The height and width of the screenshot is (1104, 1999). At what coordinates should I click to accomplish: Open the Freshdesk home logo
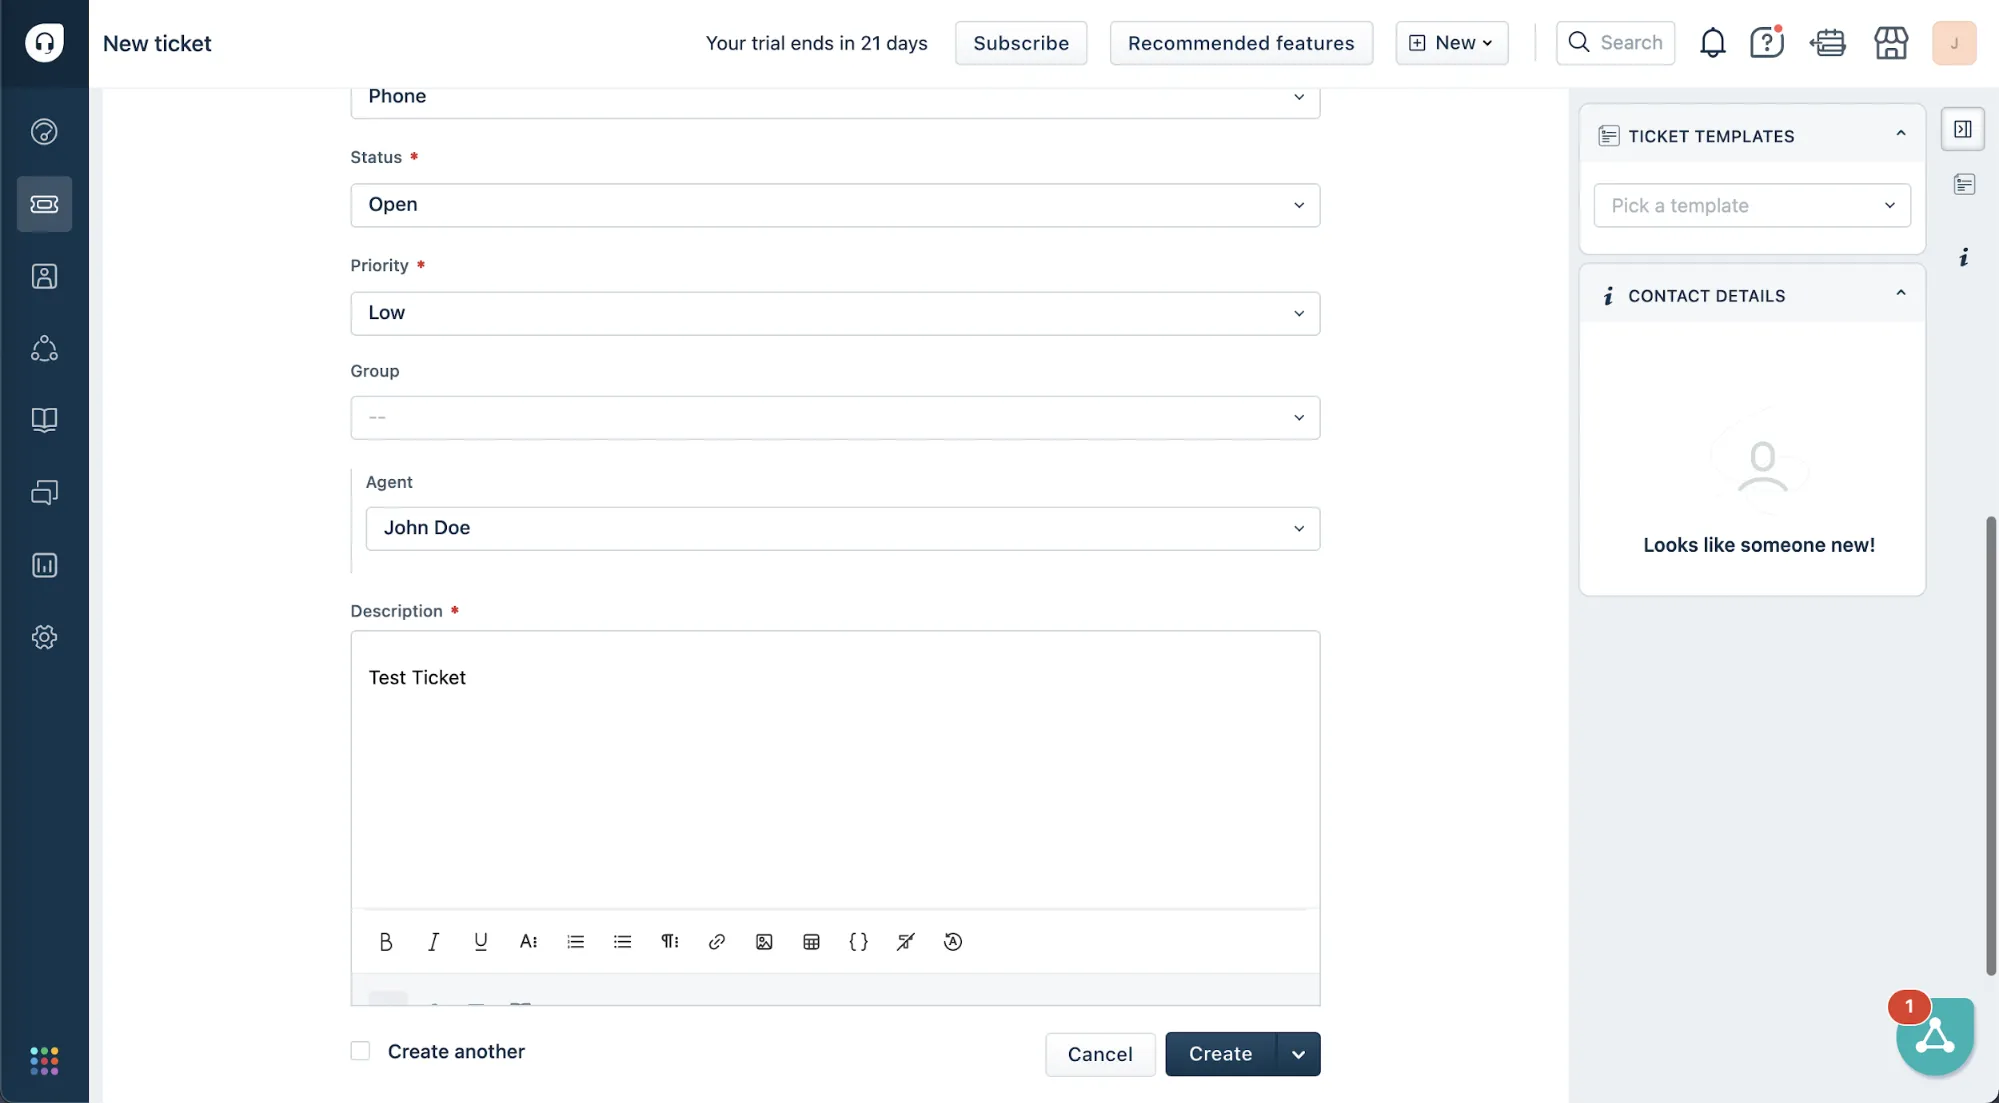(x=44, y=43)
